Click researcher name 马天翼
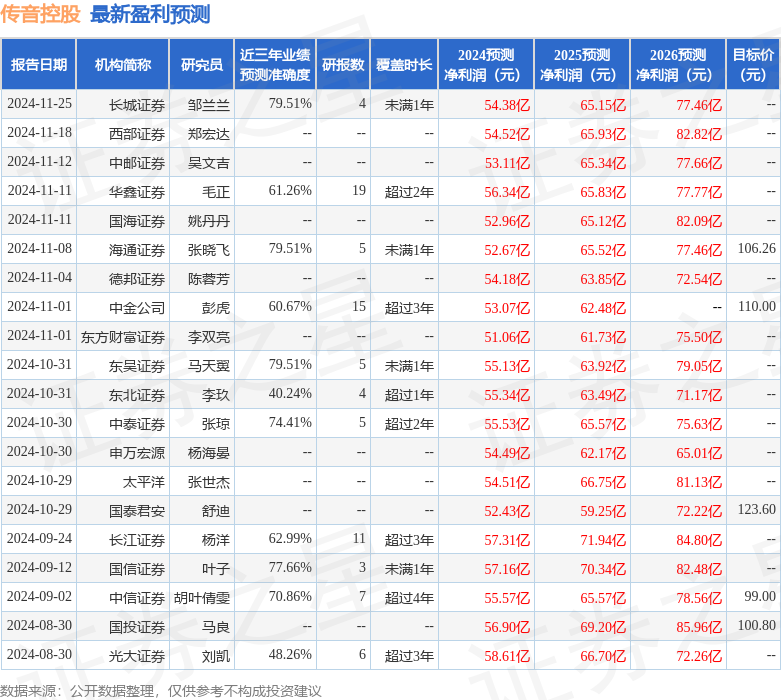781x700 pixels. pos(209,366)
